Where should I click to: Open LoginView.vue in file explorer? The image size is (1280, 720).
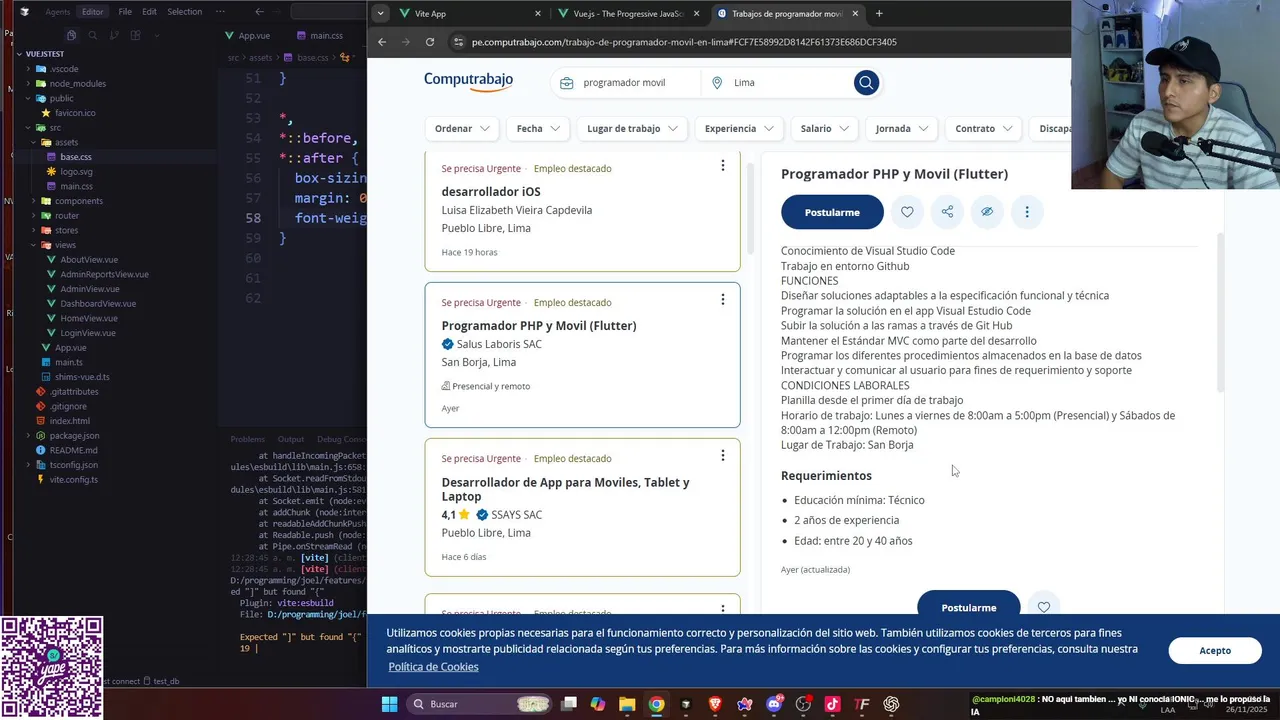point(88,333)
